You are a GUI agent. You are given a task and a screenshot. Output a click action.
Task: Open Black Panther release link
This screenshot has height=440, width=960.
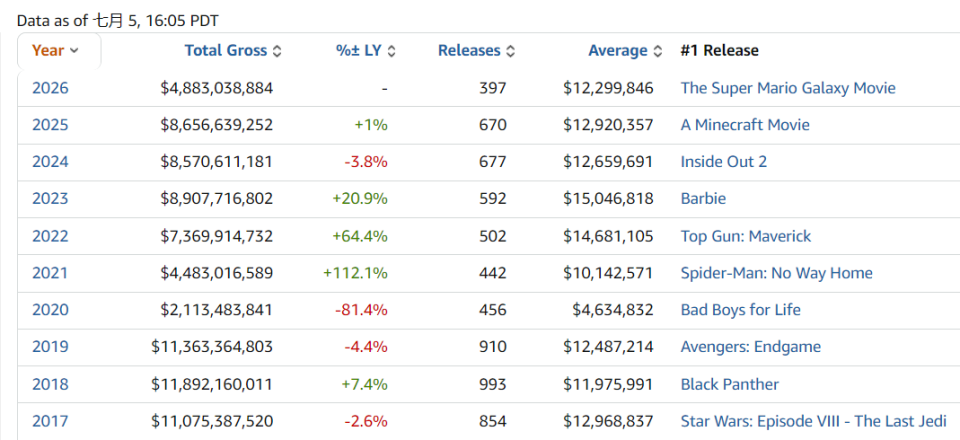coord(730,384)
